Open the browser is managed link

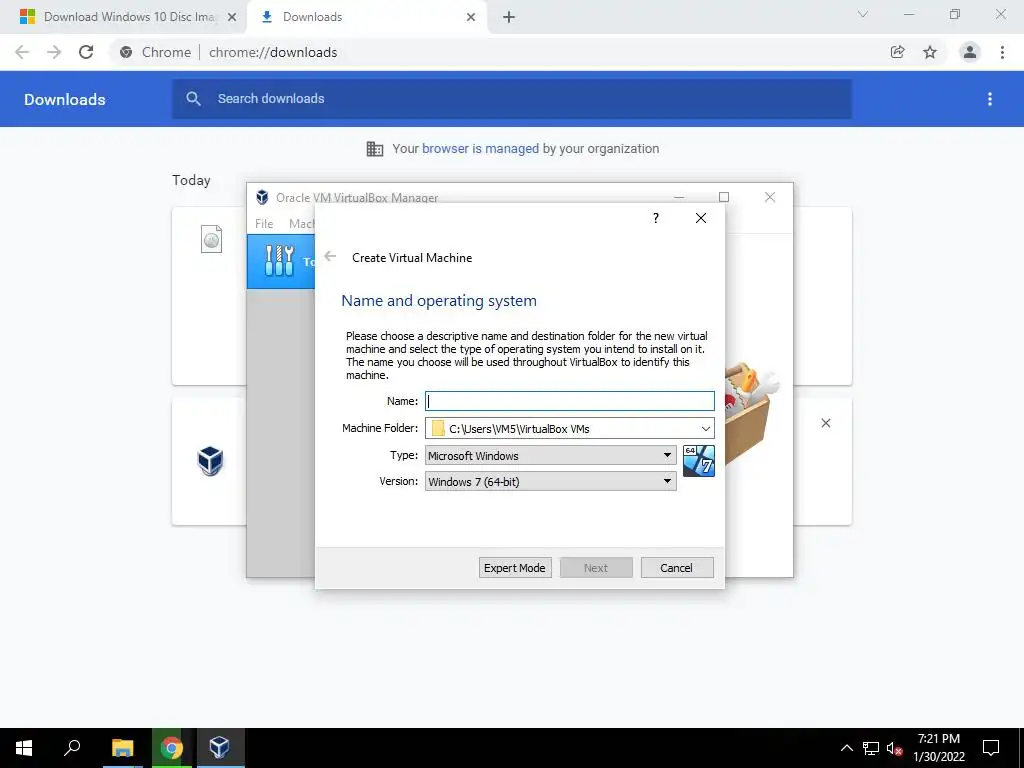481,148
